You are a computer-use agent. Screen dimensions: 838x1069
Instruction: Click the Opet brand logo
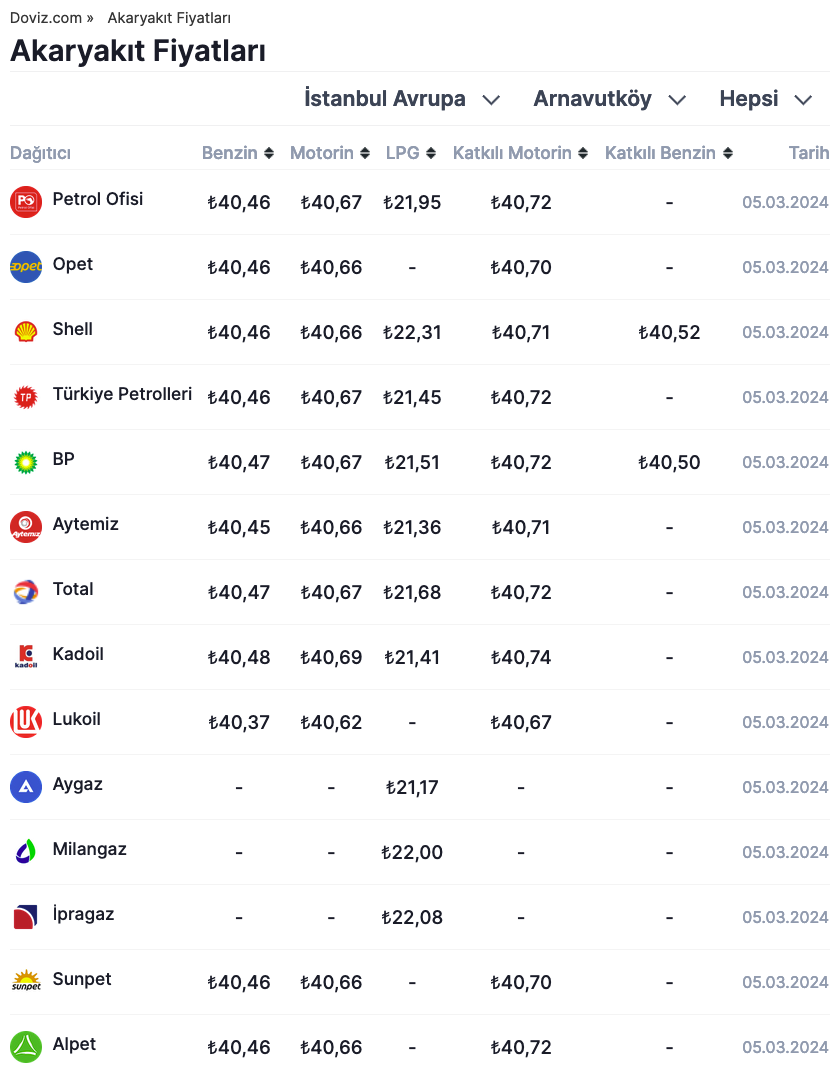click(26, 267)
